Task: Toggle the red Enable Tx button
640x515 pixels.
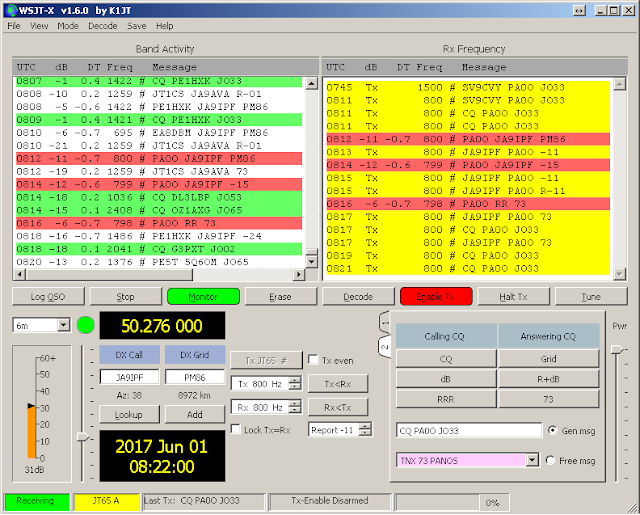Action: [x=436, y=297]
